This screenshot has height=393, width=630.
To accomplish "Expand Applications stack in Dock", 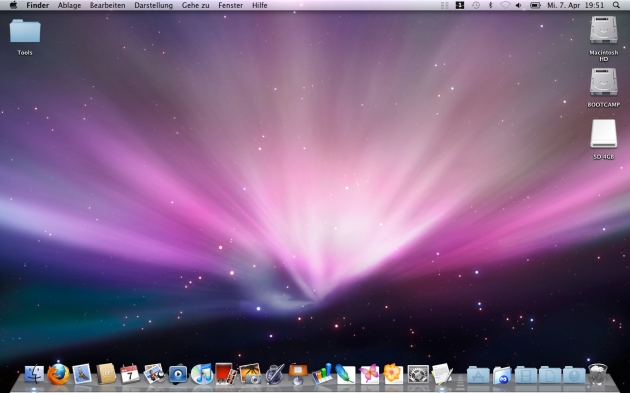I will tap(478, 375).
